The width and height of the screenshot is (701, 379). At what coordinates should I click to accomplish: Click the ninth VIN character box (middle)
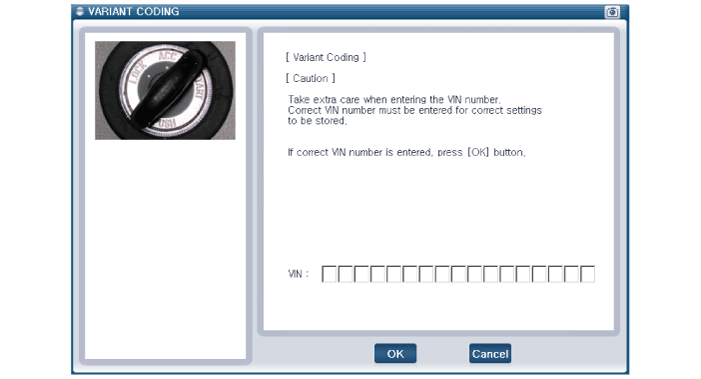click(458, 274)
